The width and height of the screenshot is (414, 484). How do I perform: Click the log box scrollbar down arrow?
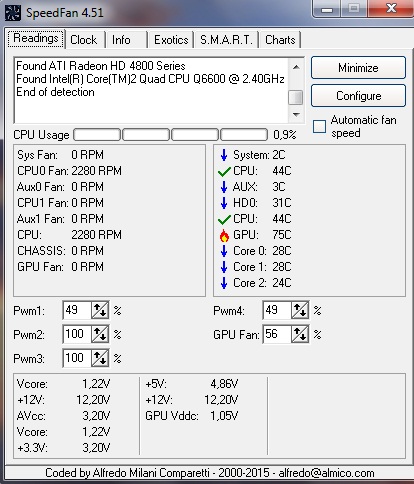[x=296, y=115]
